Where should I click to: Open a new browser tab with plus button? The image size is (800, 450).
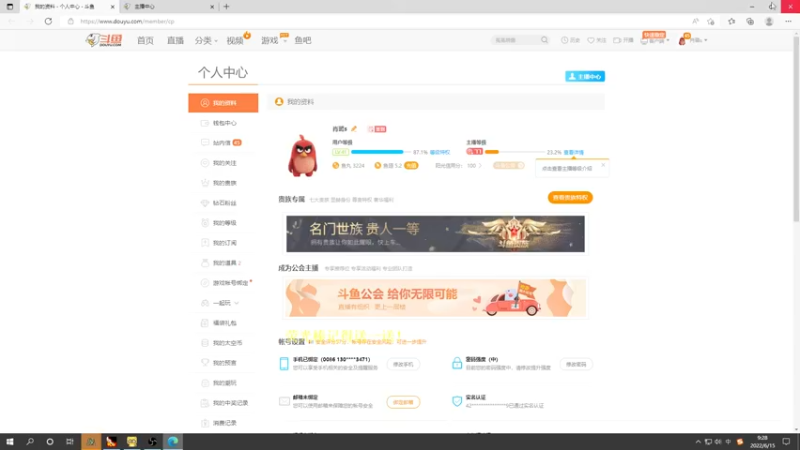click(x=227, y=7)
